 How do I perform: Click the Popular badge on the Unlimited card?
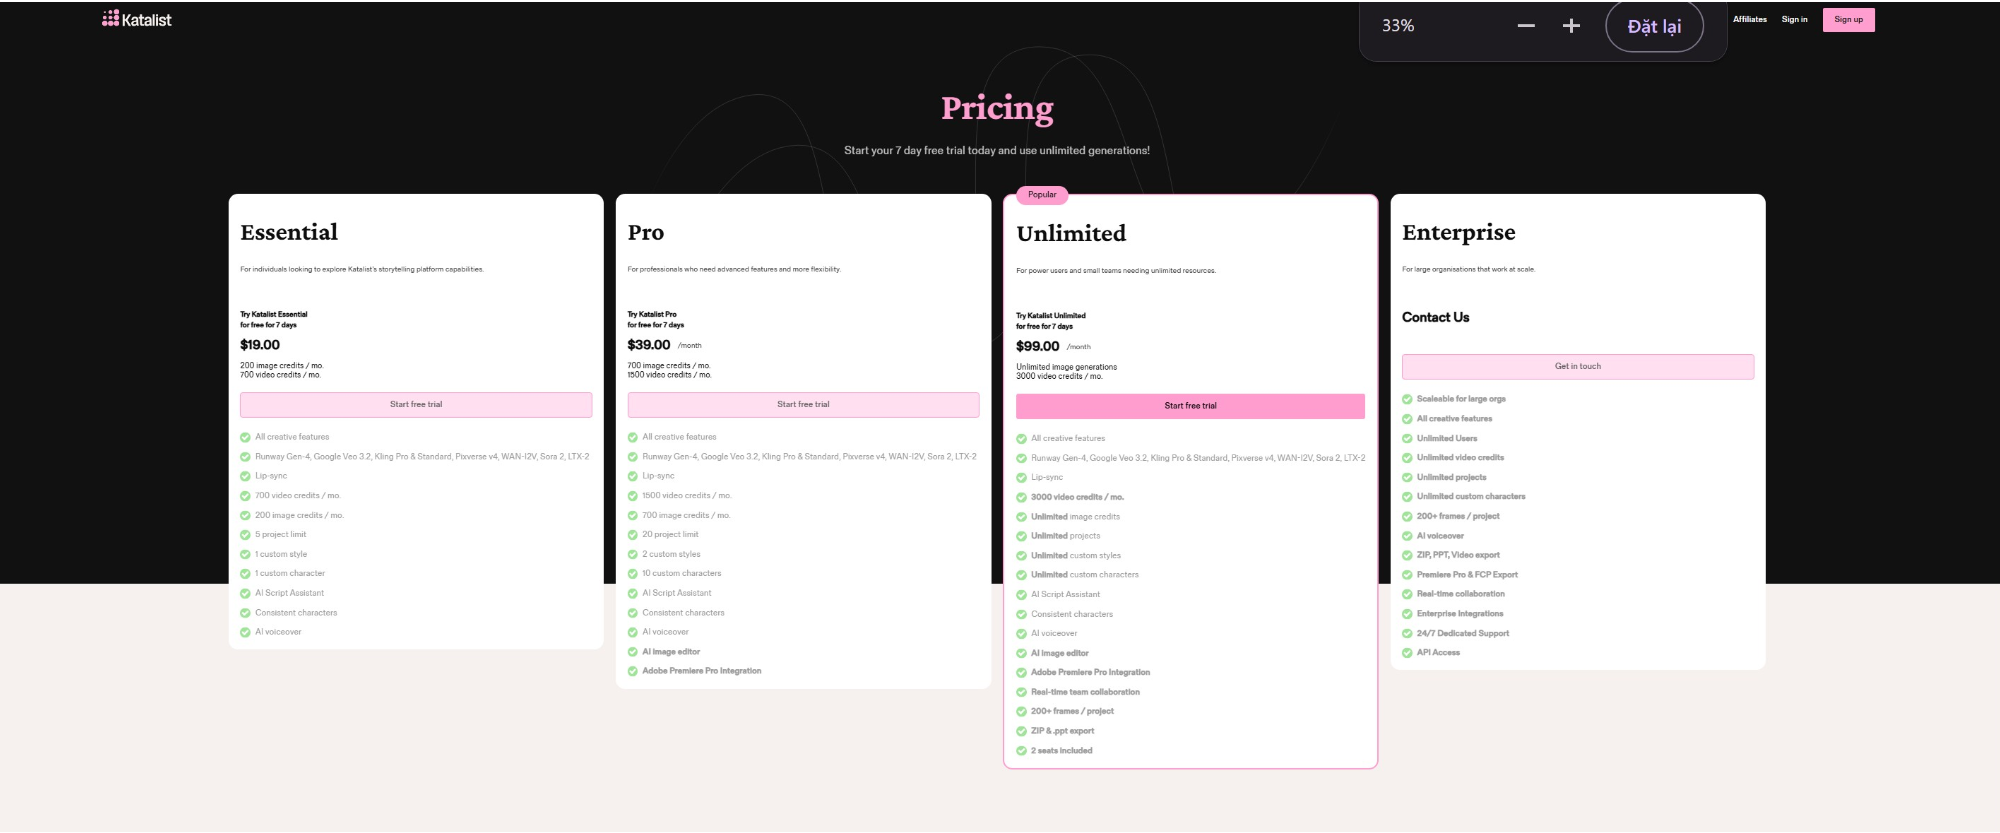tap(1042, 195)
